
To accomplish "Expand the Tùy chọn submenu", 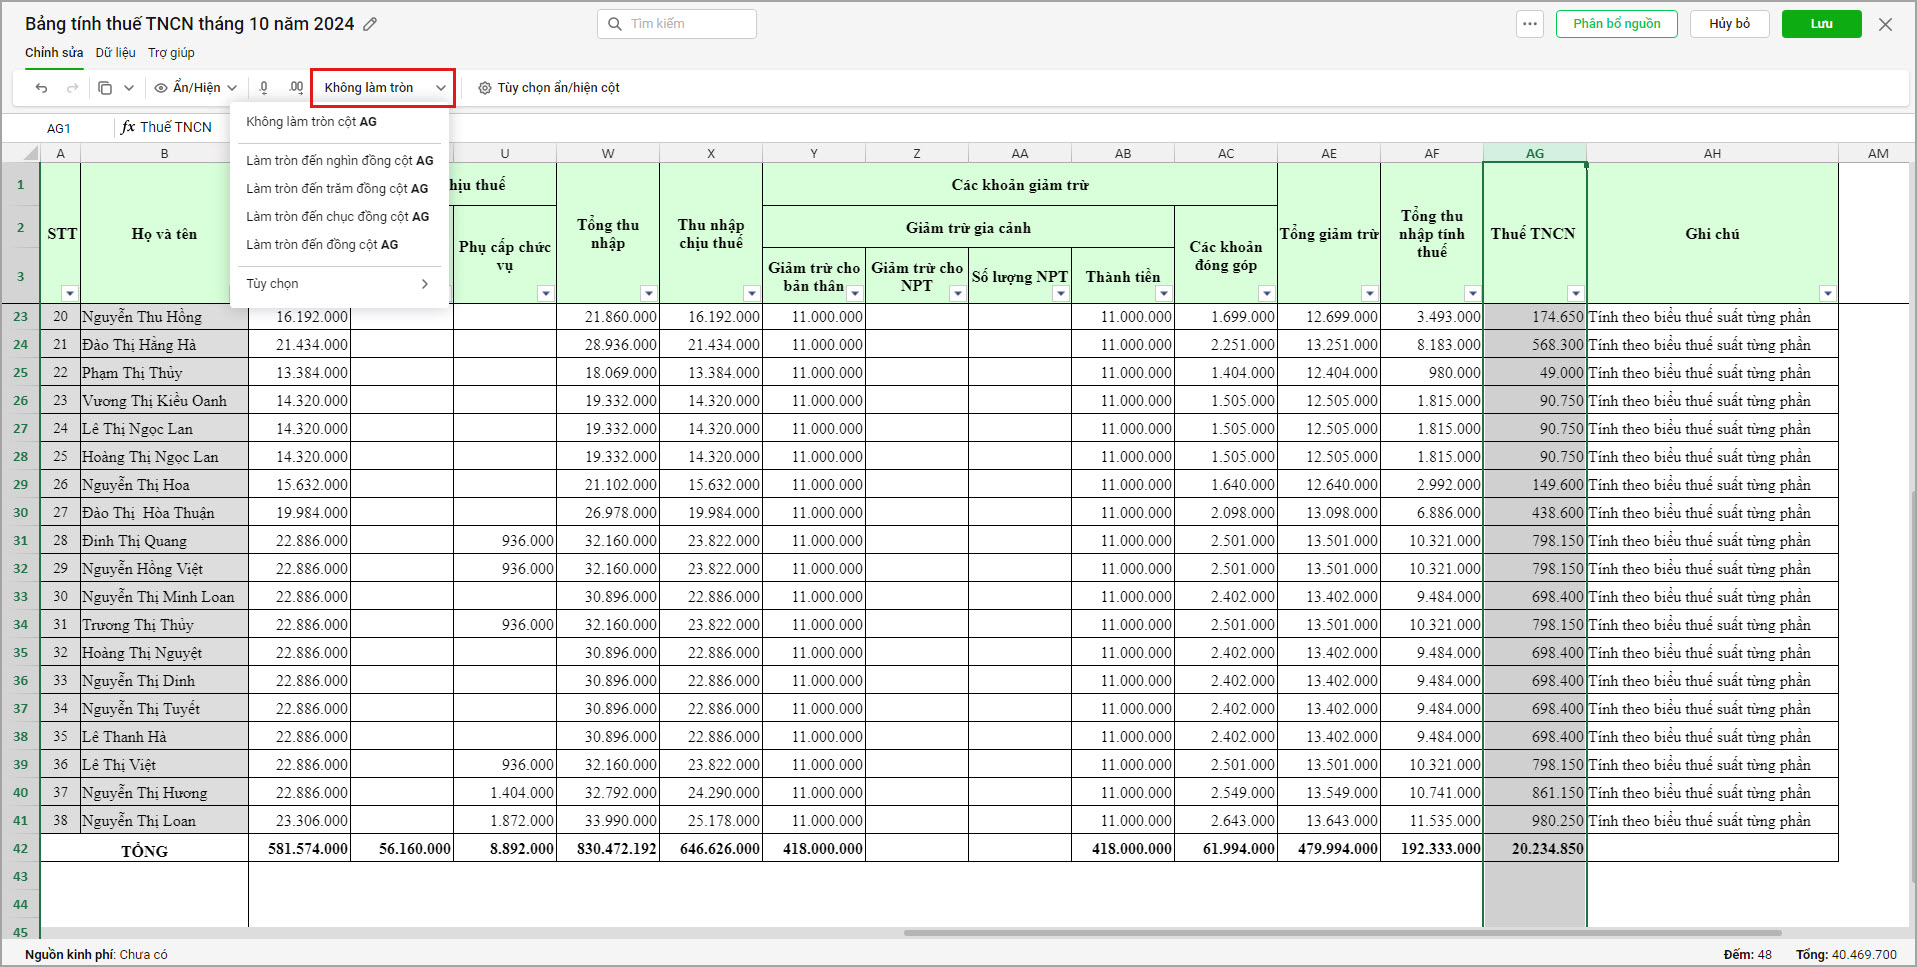I will tap(338, 284).
